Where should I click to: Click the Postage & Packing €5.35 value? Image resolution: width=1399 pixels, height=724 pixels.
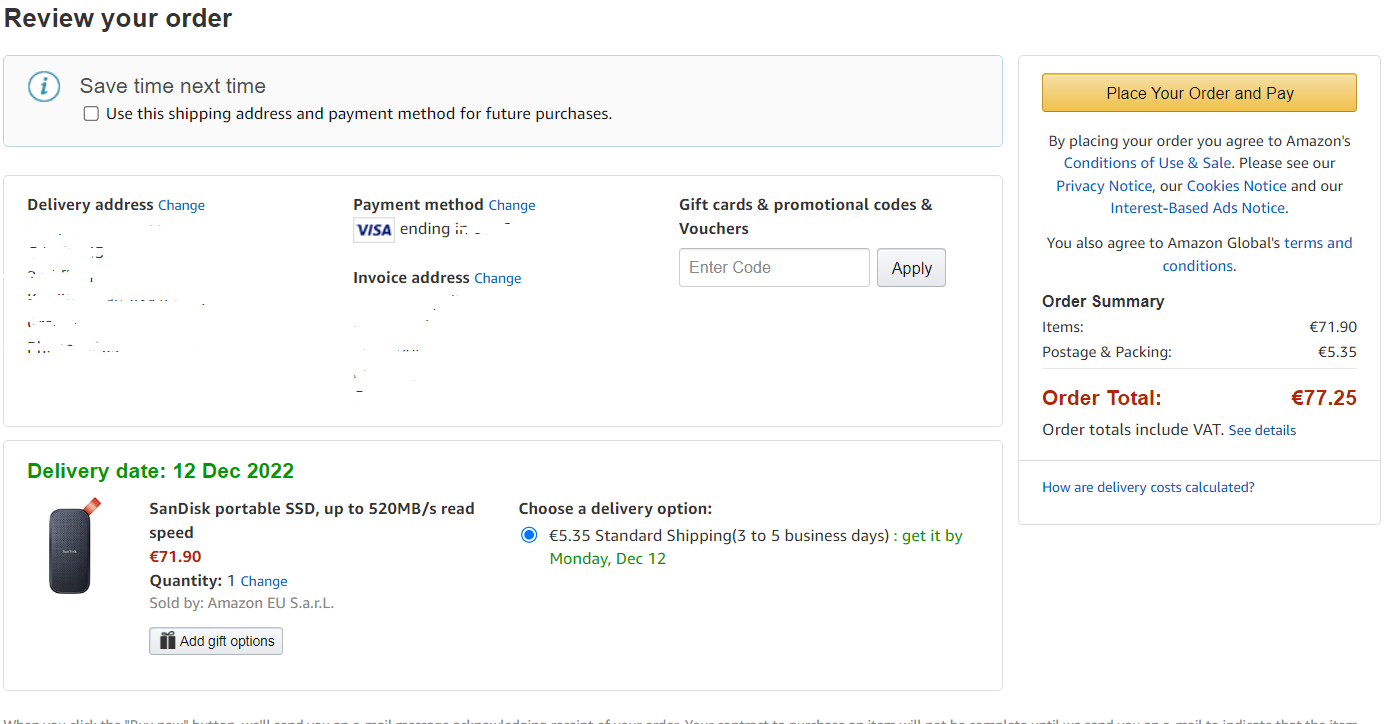pos(1337,352)
